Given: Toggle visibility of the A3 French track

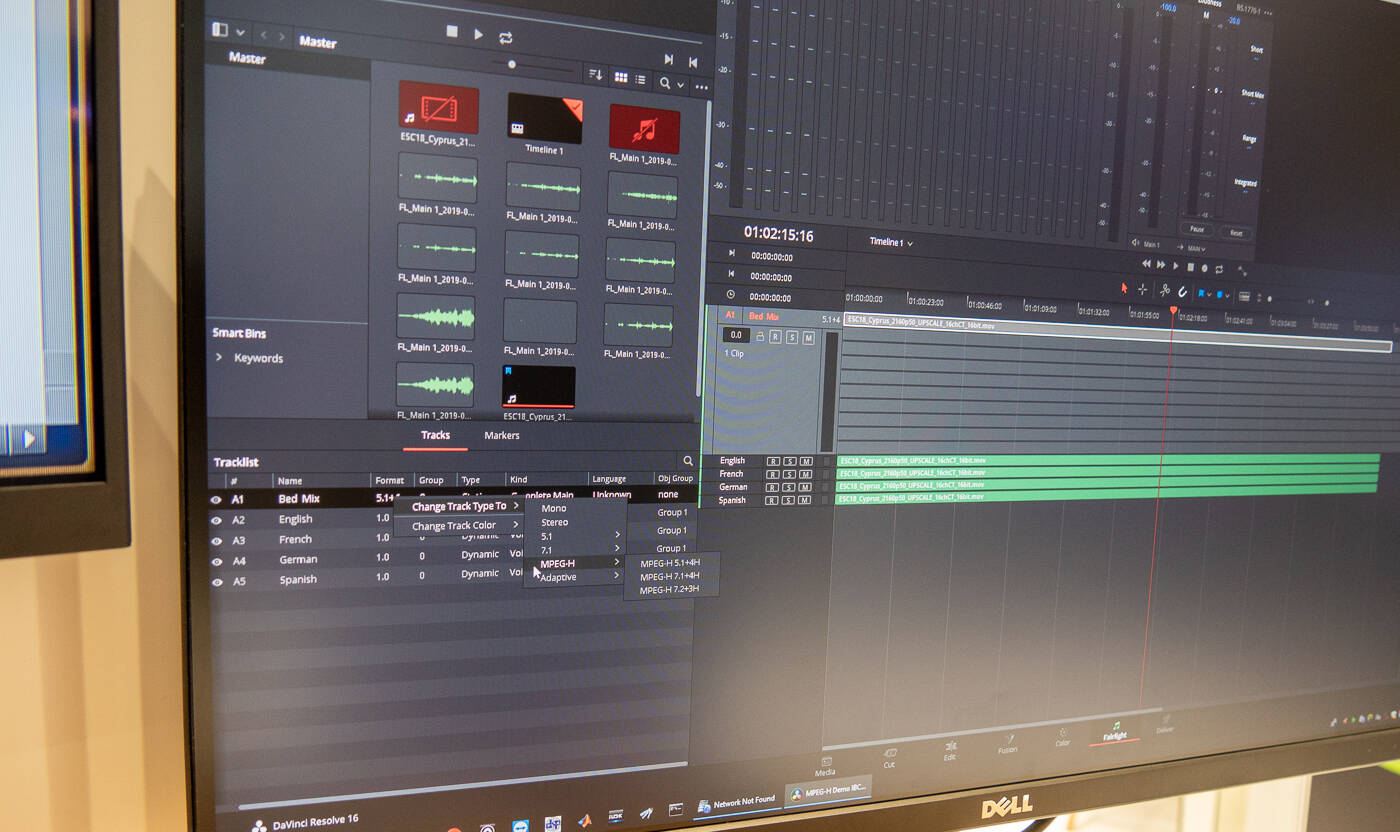Looking at the screenshot, I should [x=216, y=541].
